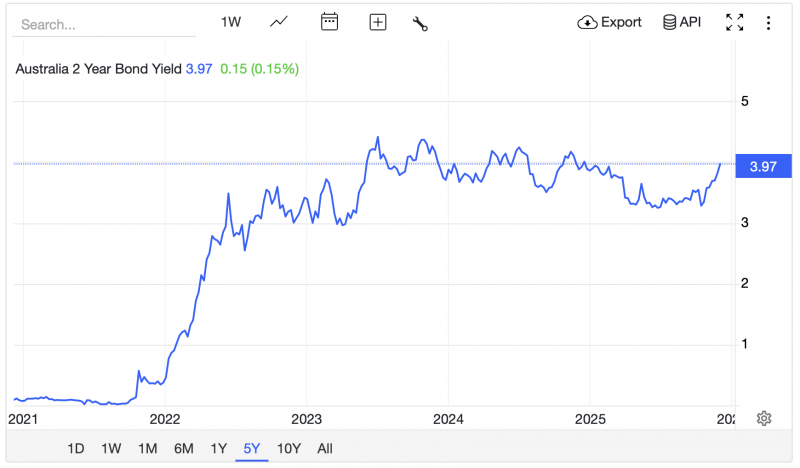Select the 1D time range
Screen dimensions: 800x468
click(75, 449)
